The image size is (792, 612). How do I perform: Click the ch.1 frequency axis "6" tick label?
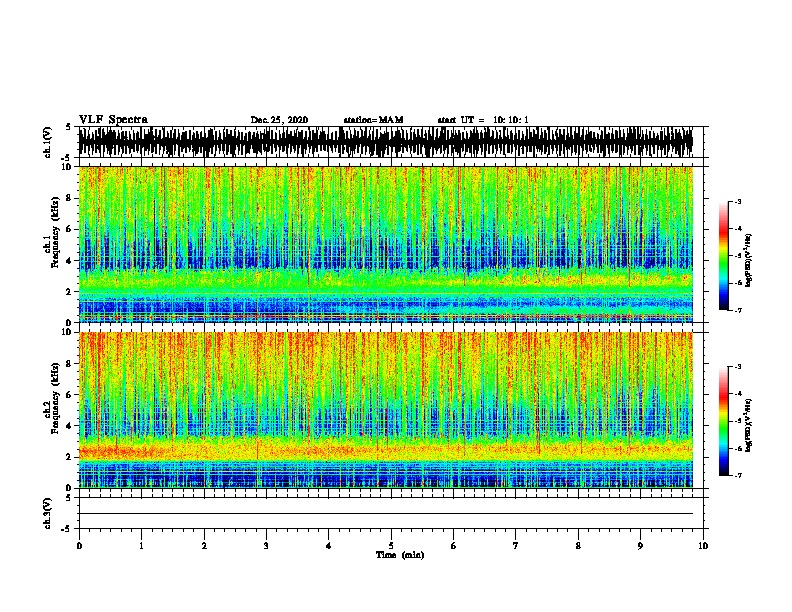(x=70, y=229)
